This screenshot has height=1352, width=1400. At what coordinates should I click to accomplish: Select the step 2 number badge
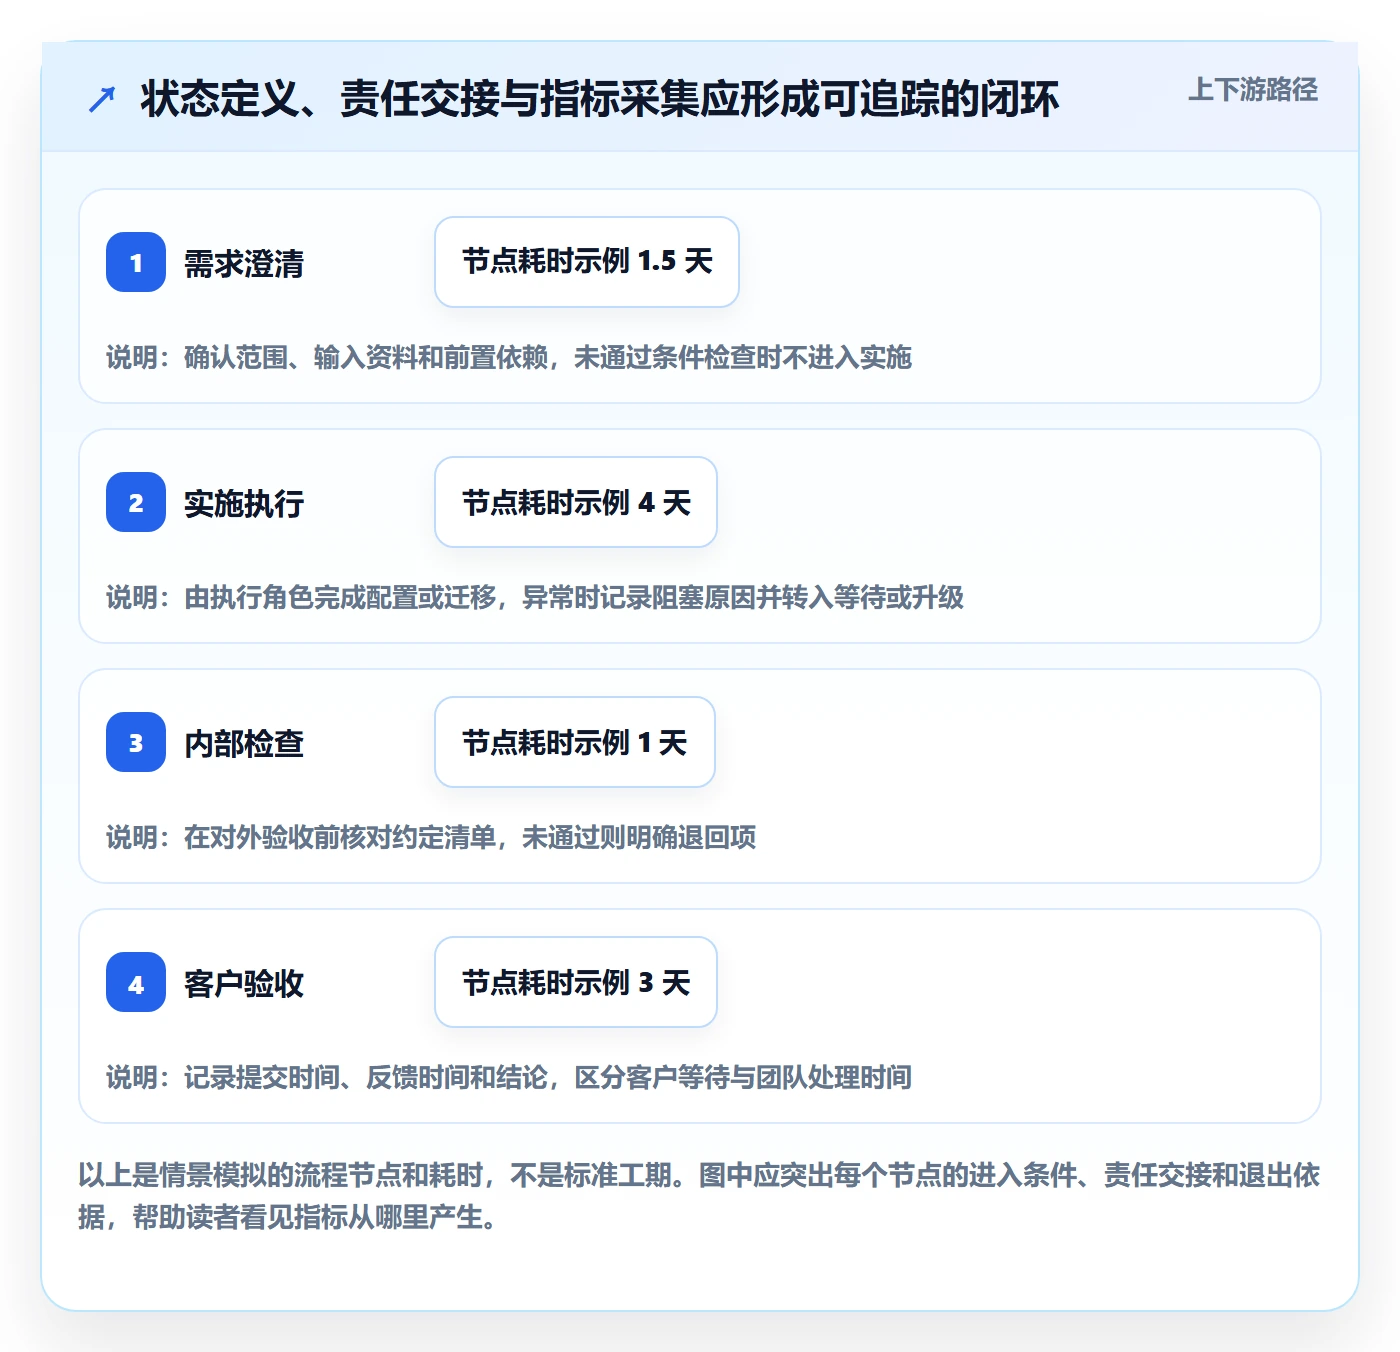[x=136, y=502]
